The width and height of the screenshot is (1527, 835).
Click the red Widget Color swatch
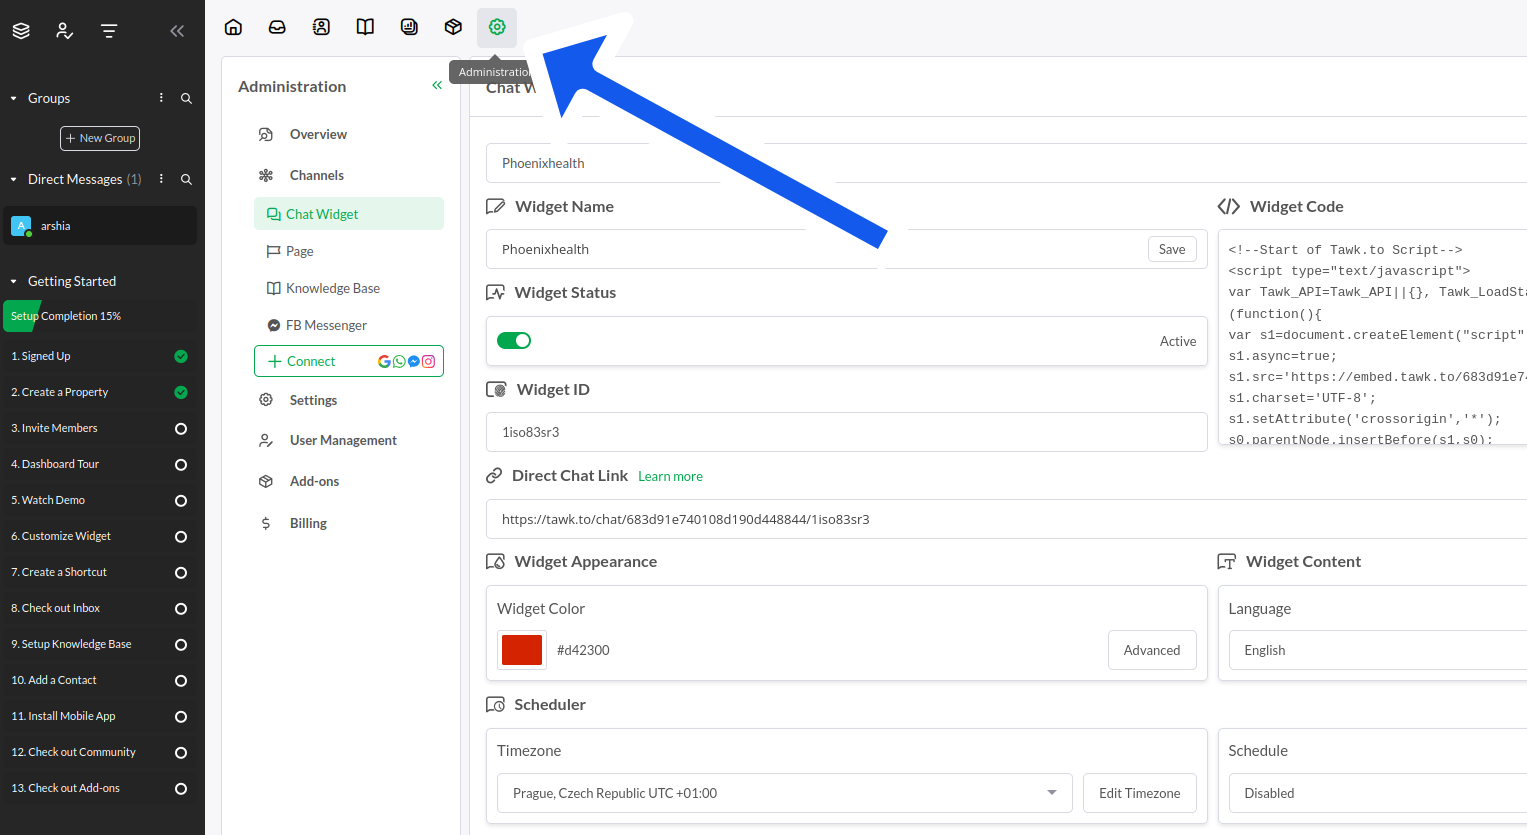click(522, 650)
